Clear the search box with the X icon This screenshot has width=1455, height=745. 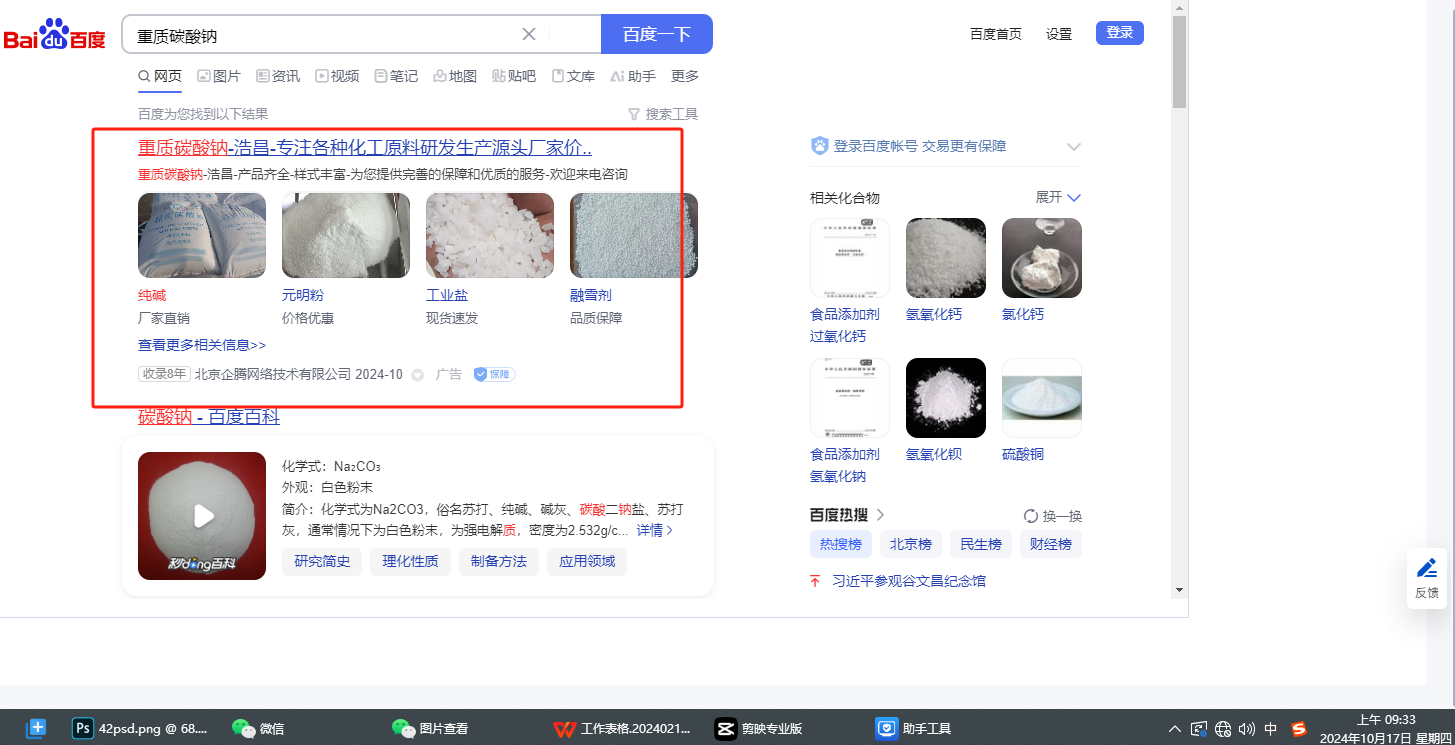tap(529, 34)
